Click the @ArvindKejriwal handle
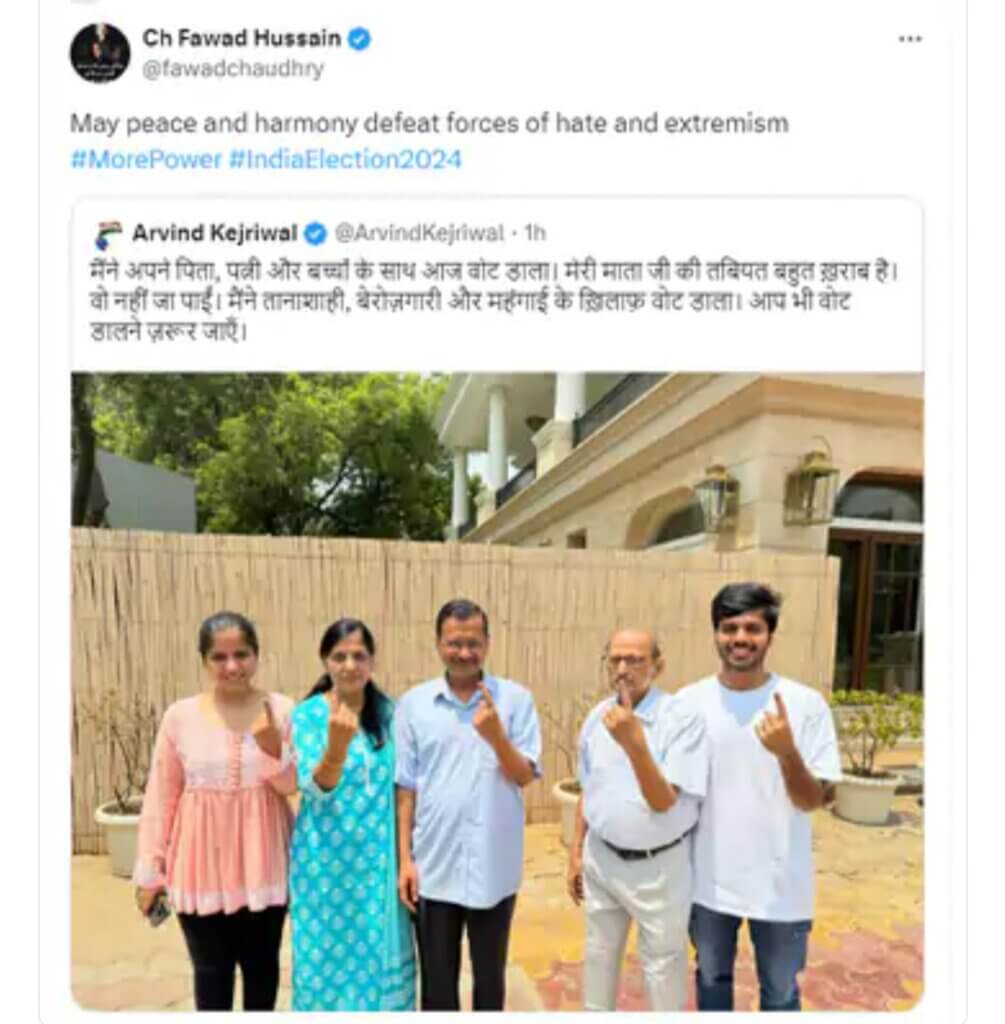 coord(419,233)
